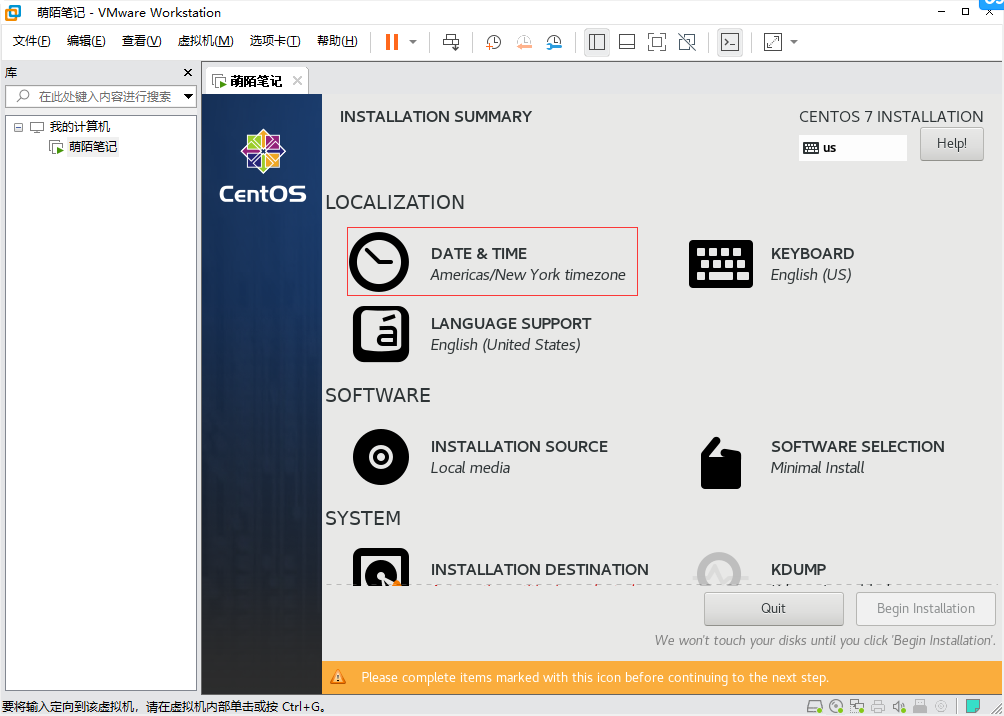This screenshot has height=716, width=1004.
Task: Open the stretch display dropdown arrow
Action: tap(794, 42)
